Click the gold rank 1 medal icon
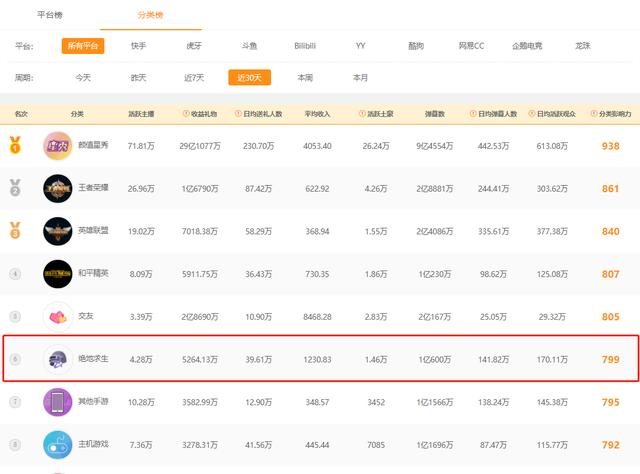The height and width of the screenshot is (474, 640). (x=15, y=145)
